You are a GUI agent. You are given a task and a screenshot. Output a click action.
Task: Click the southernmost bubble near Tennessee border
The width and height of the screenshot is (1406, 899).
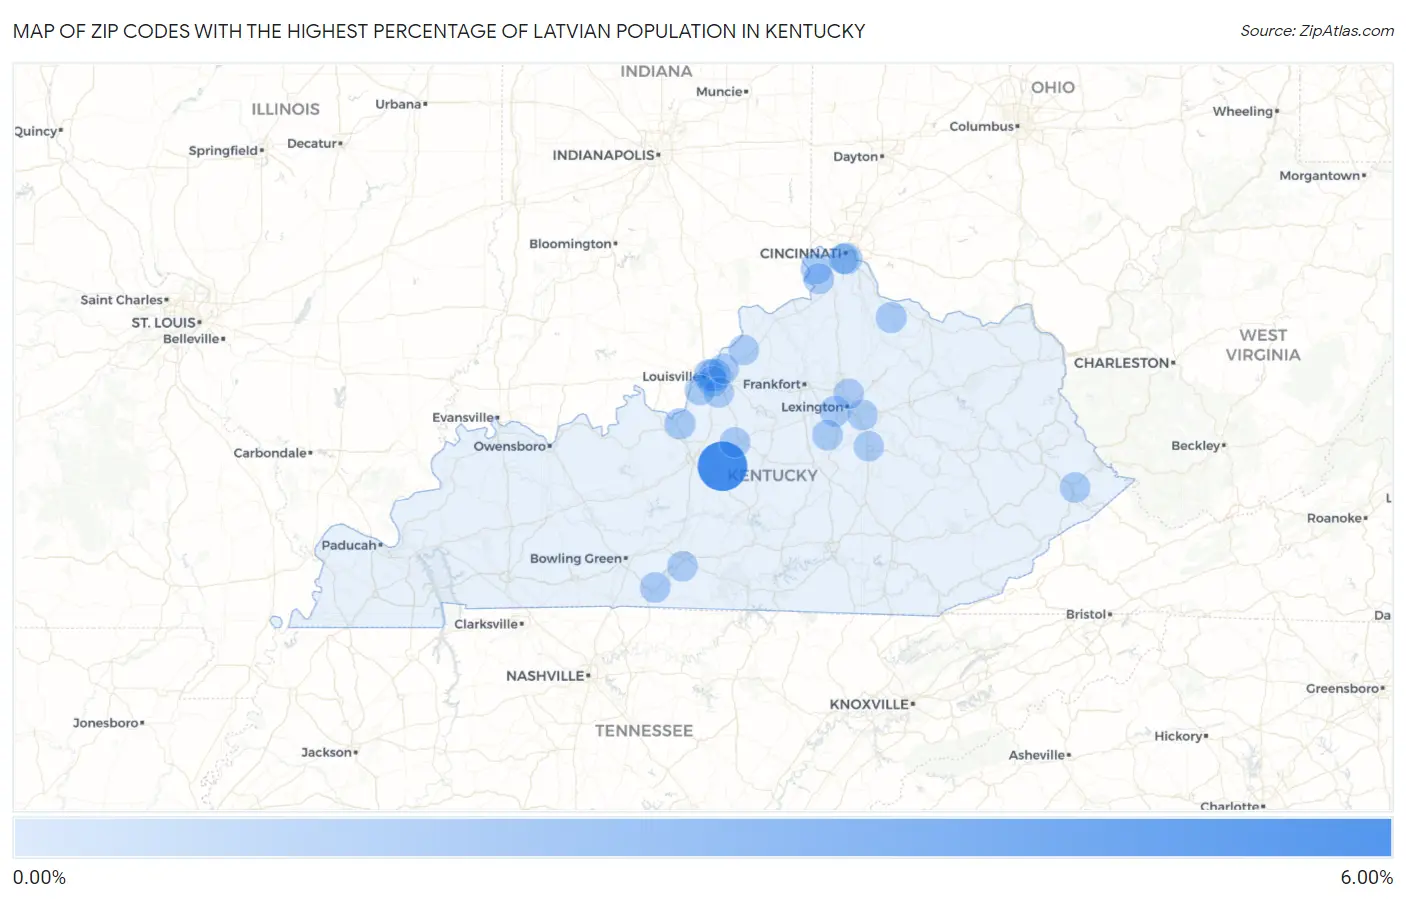655,587
